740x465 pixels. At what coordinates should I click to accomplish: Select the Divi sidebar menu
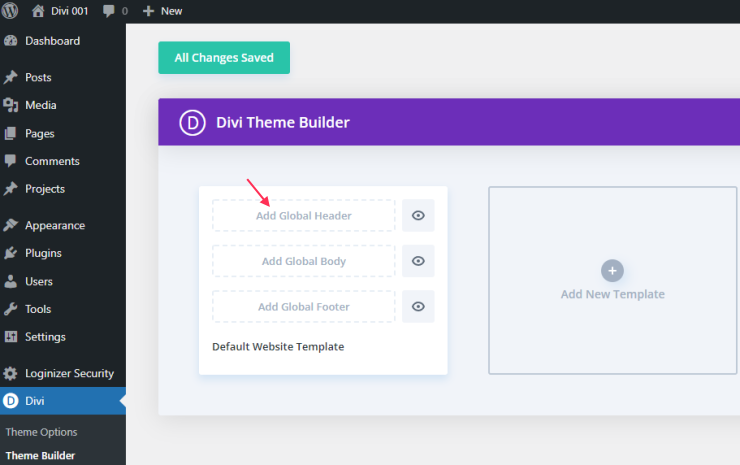point(63,401)
